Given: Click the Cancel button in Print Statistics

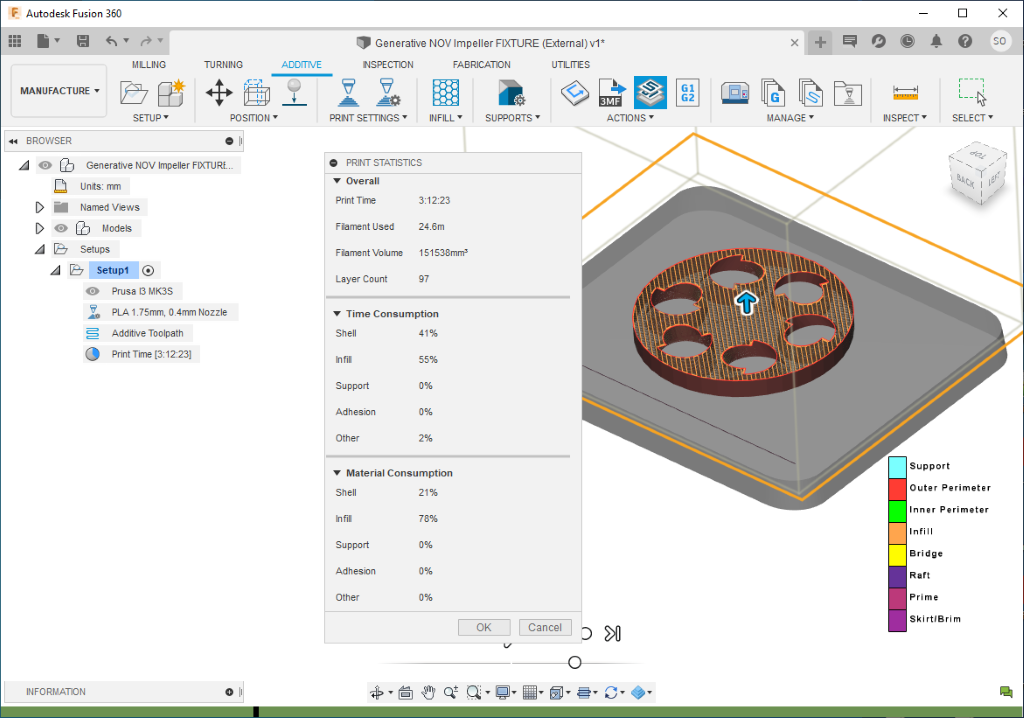Looking at the screenshot, I should (x=545, y=627).
